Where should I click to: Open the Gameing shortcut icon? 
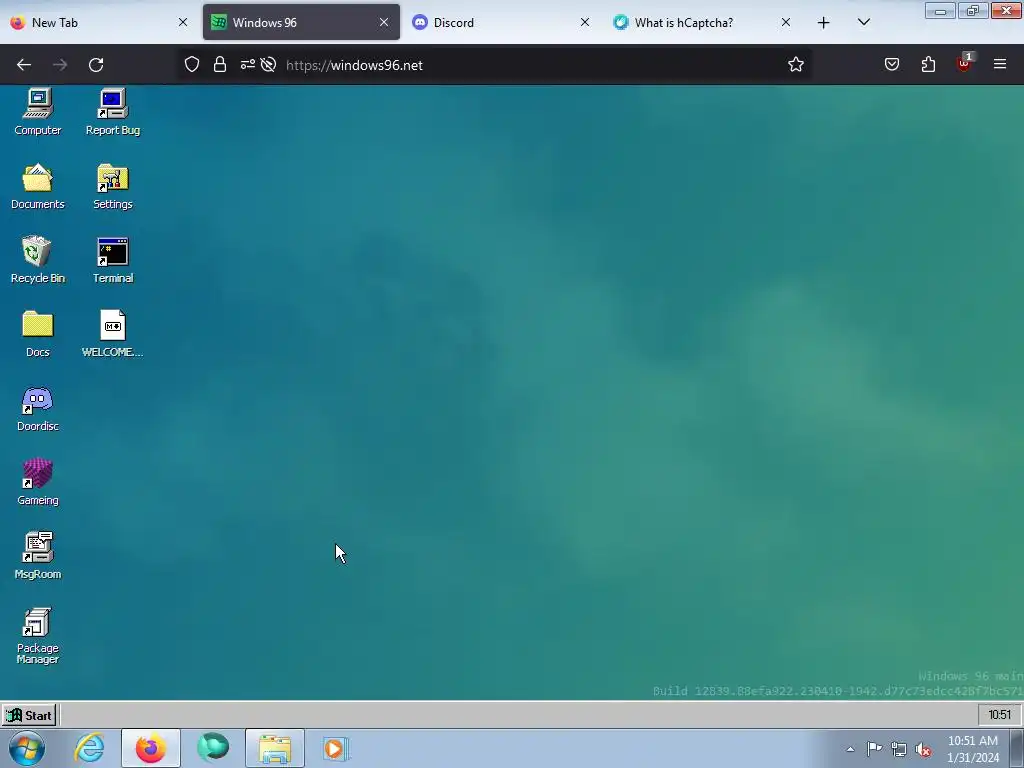[37, 481]
